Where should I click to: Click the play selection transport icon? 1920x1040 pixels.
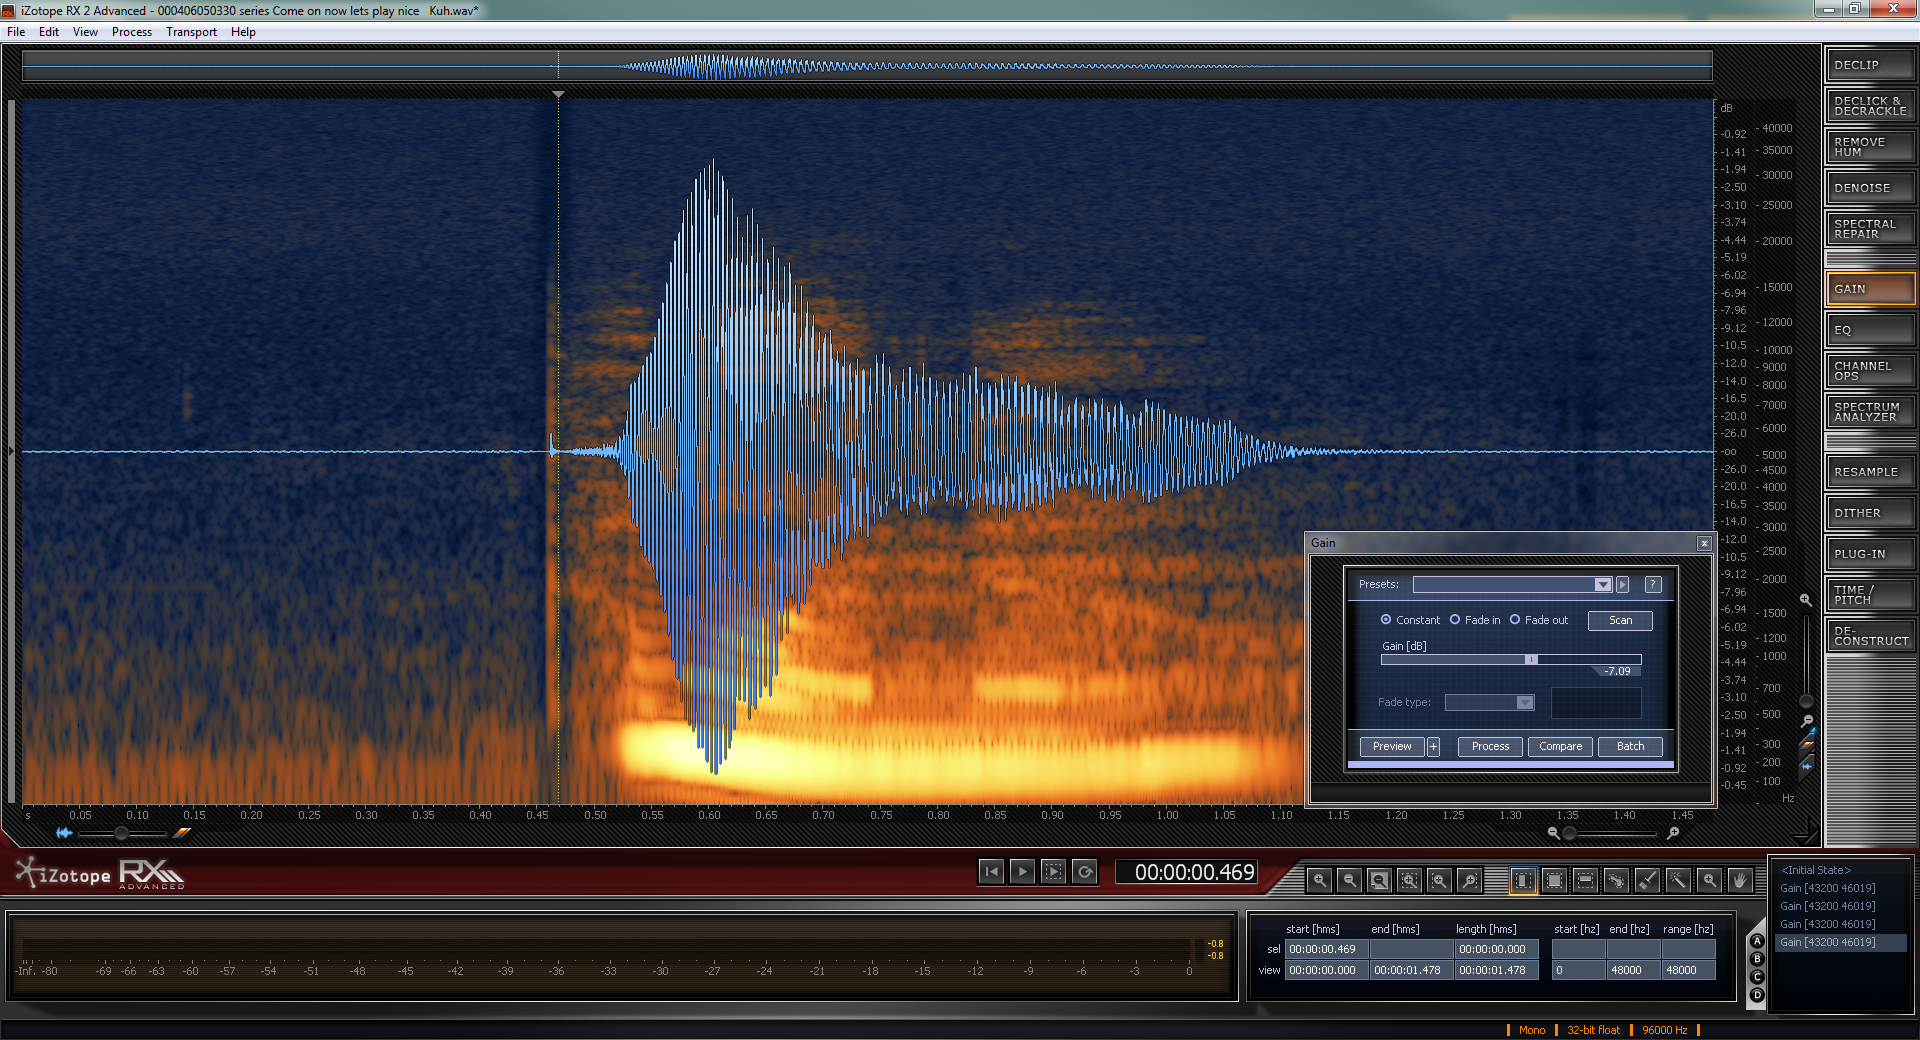point(1053,872)
